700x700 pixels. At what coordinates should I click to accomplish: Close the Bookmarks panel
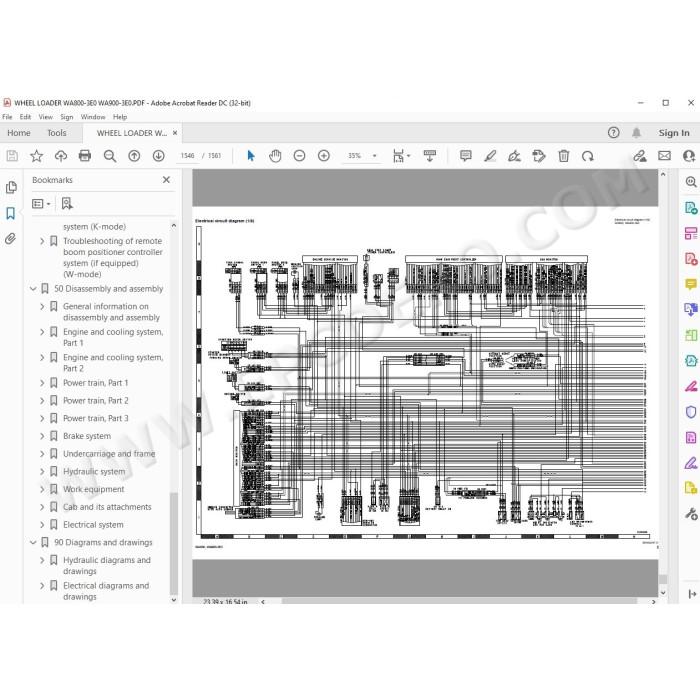[x=166, y=179]
